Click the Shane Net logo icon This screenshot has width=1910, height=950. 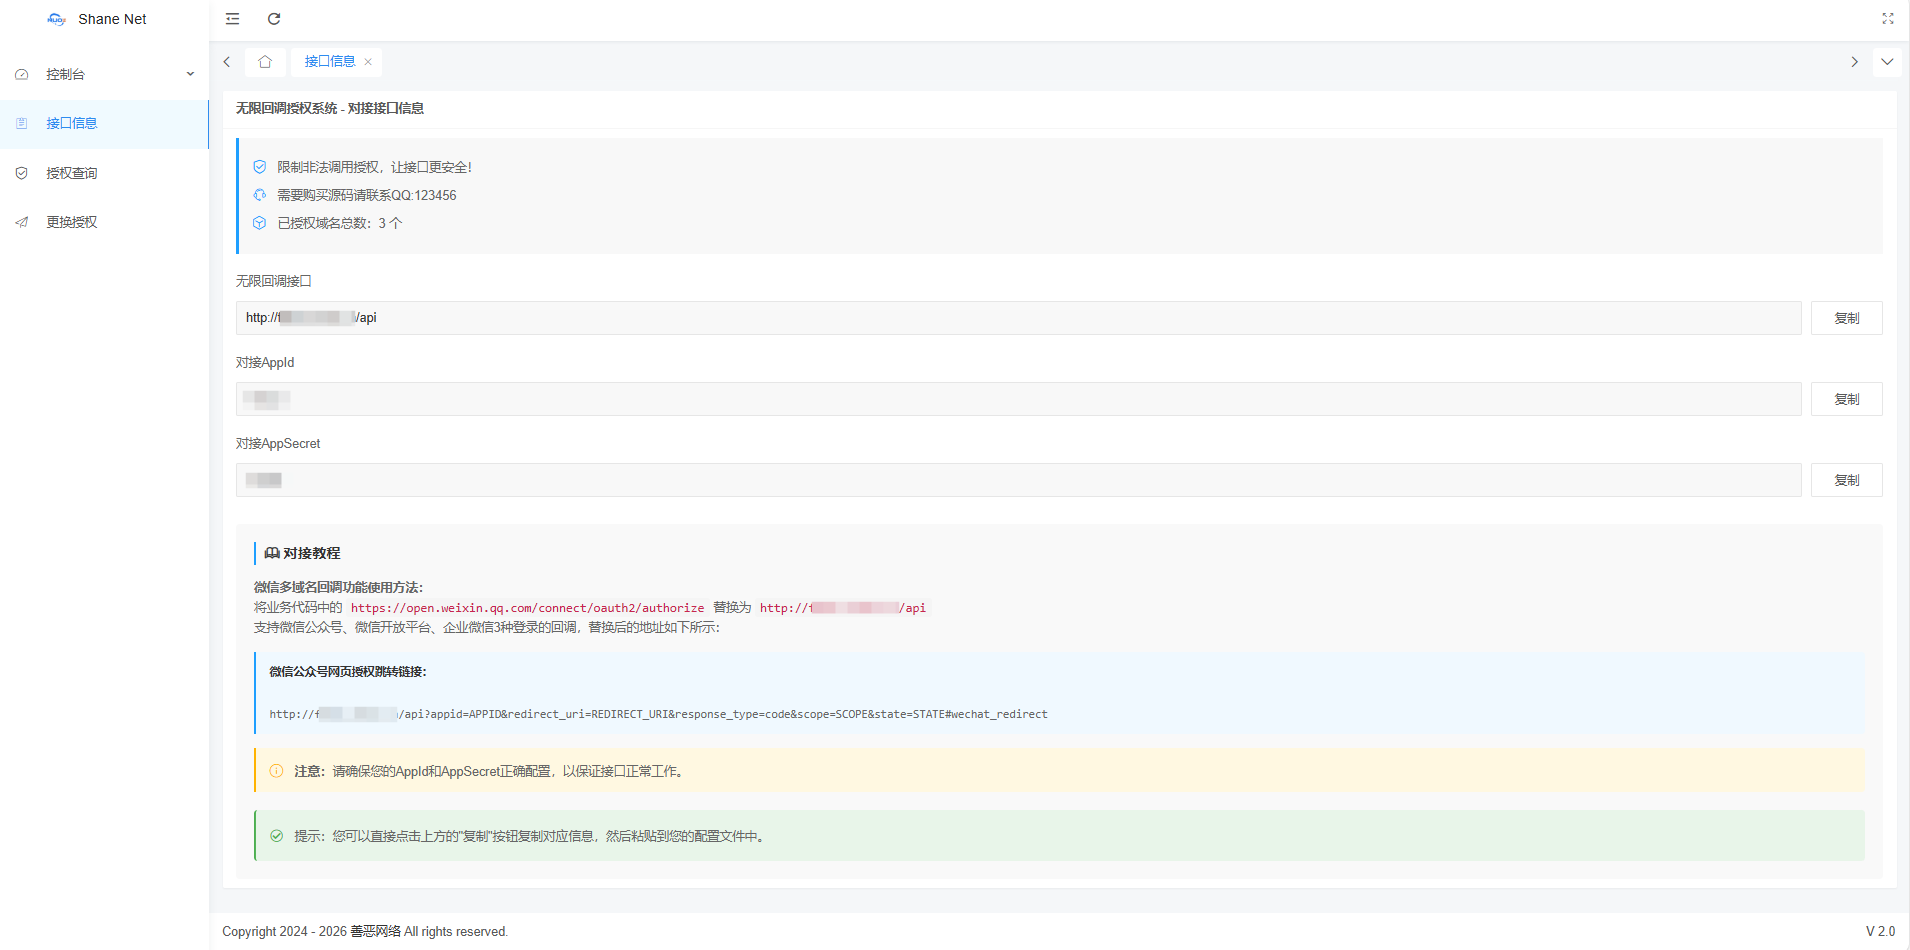[x=56, y=19]
